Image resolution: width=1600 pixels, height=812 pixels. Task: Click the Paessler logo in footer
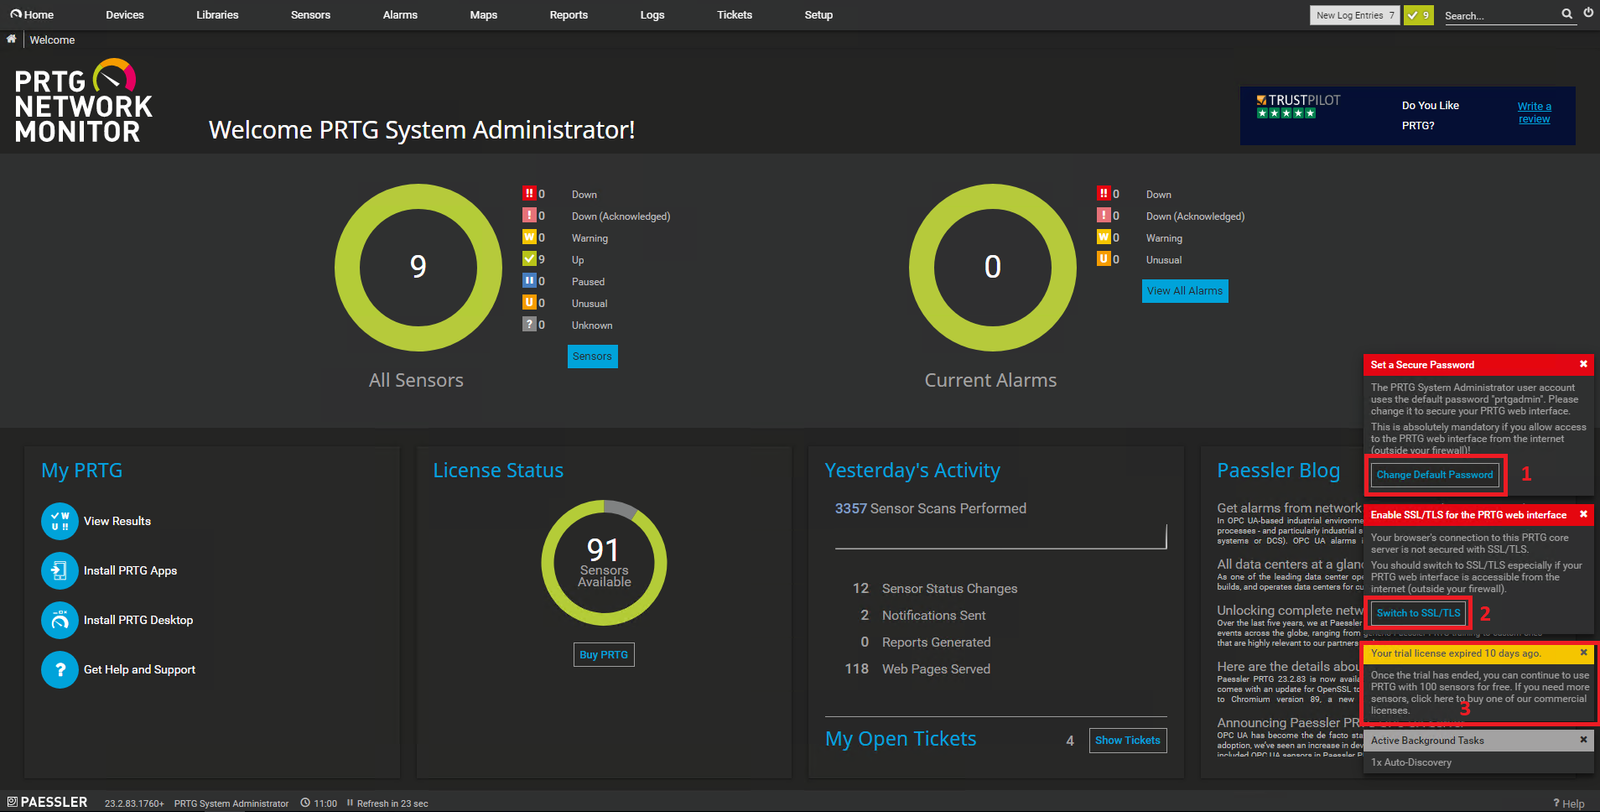(x=47, y=802)
